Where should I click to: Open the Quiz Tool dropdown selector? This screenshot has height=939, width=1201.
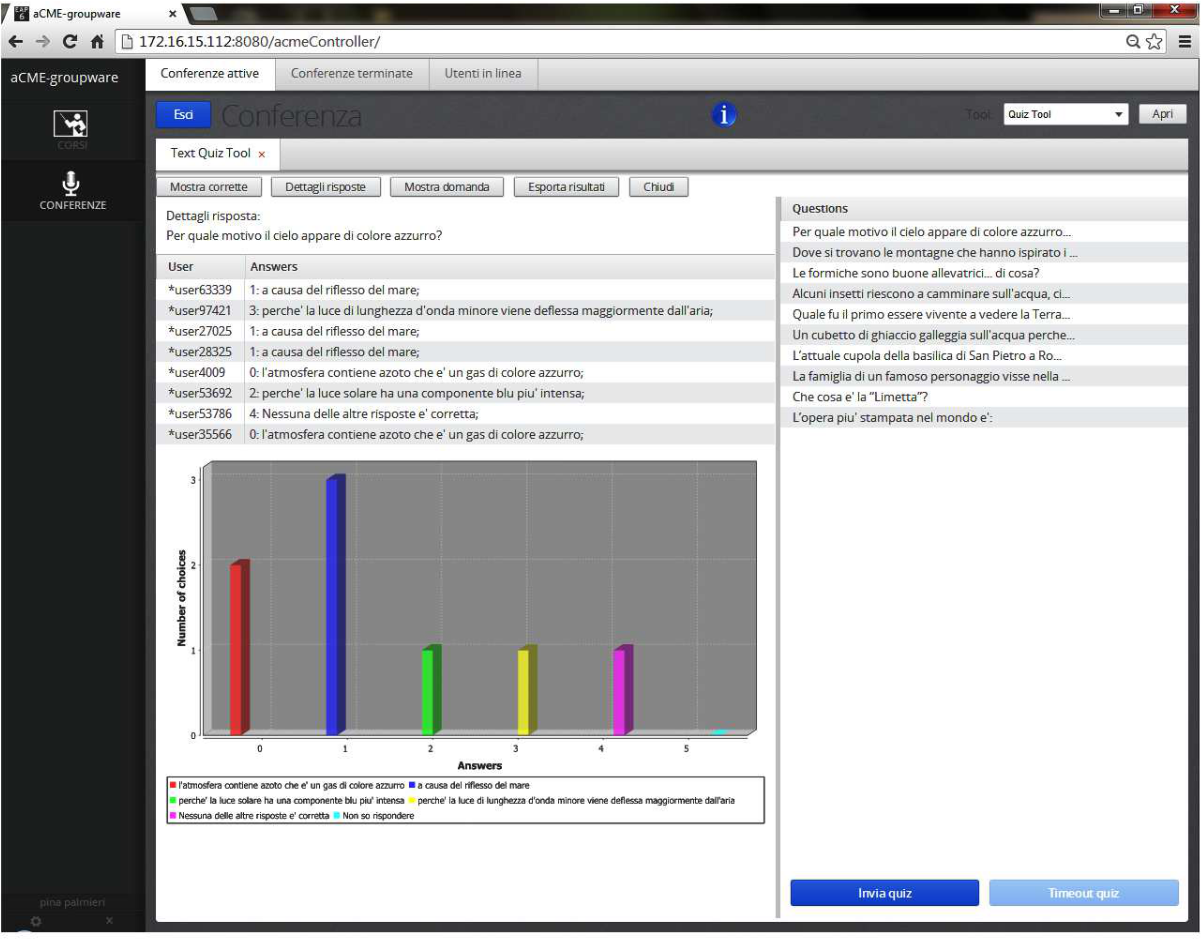pos(1065,113)
